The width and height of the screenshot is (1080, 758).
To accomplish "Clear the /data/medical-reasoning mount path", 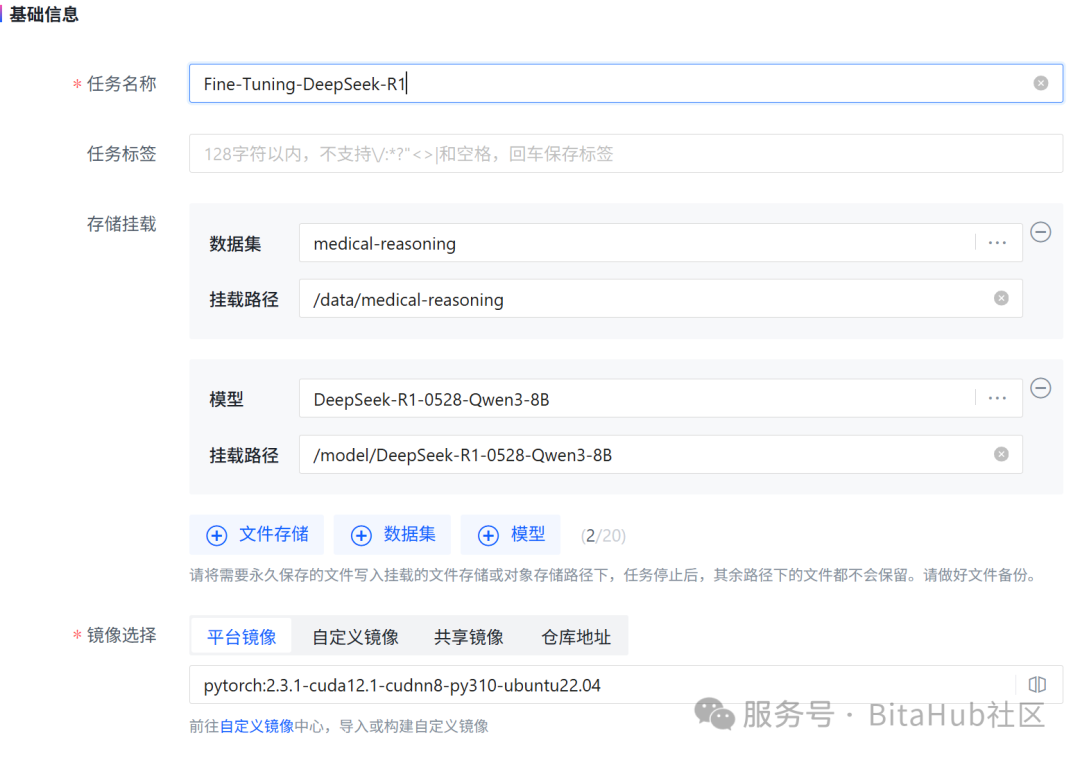I will pos(1001,298).
